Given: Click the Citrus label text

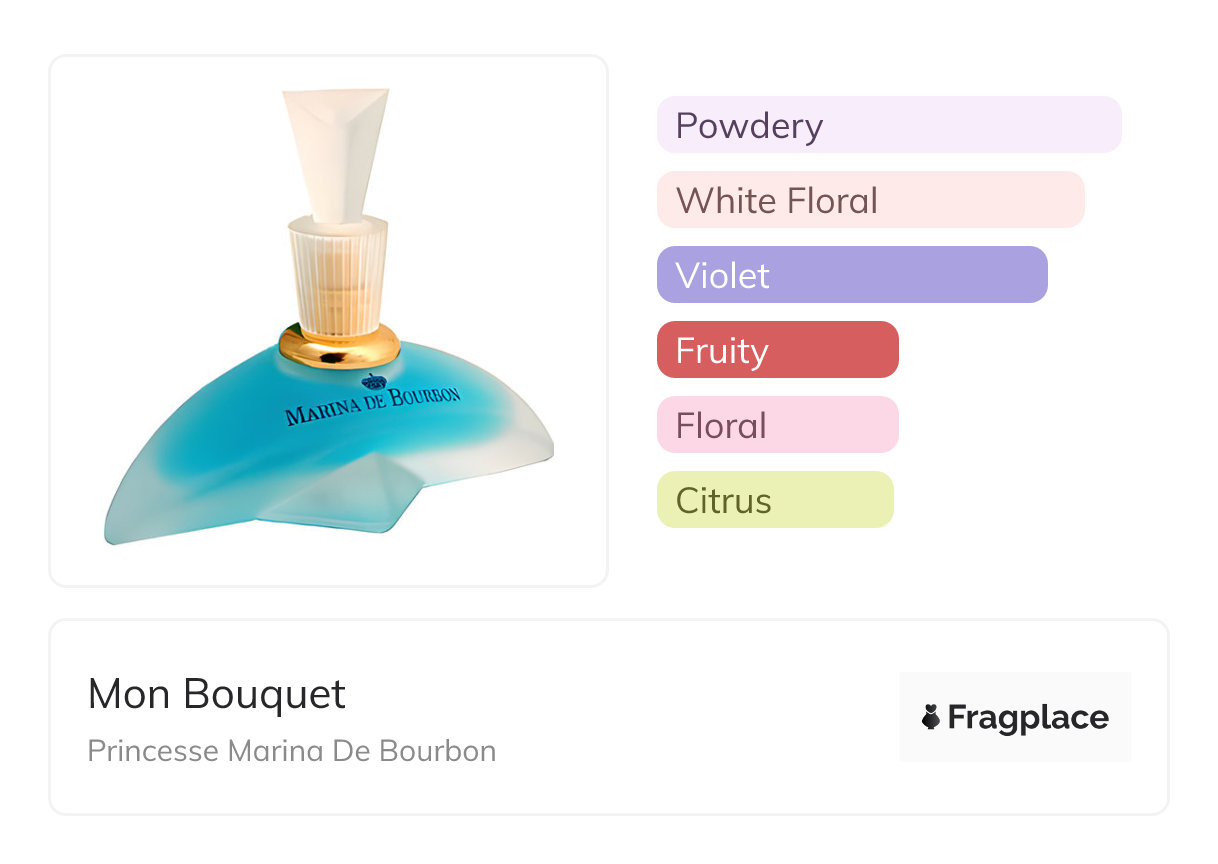Looking at the screenshot, I should 724,500.
